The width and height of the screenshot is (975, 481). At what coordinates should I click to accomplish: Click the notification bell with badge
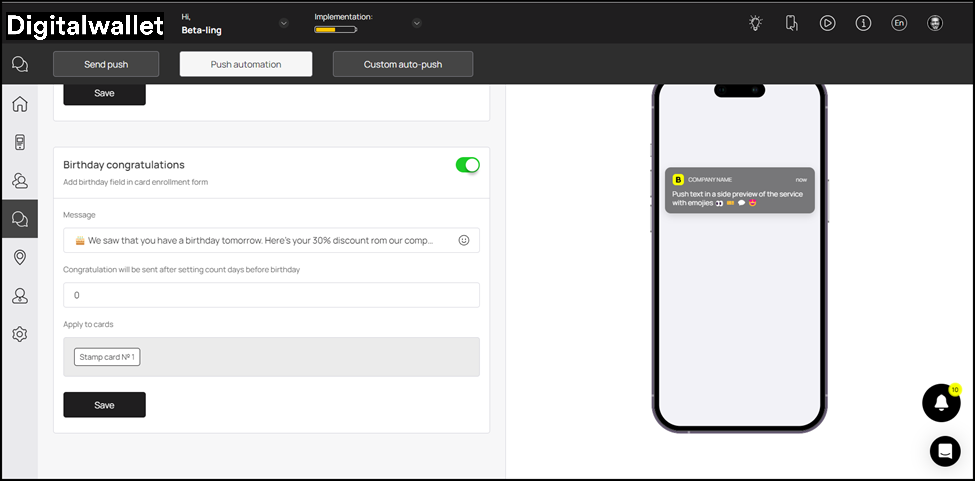click(940, 402)
